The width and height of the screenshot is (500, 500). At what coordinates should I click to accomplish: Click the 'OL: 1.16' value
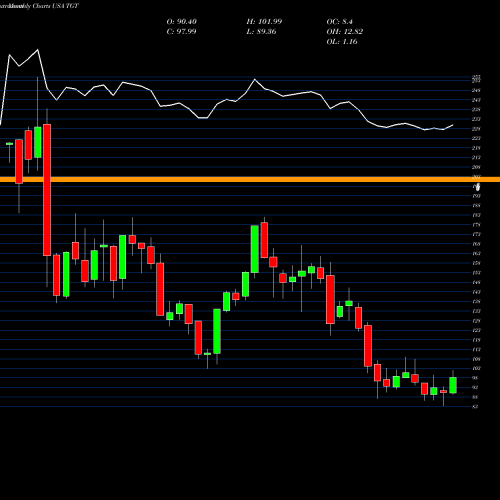point(342,42)
